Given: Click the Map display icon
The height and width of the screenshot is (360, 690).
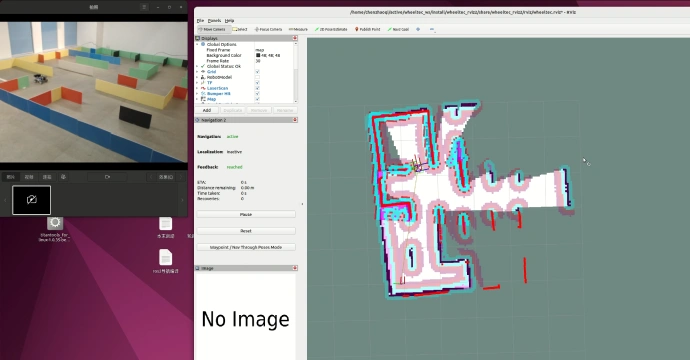Looking at the screenshot, I should [203, 99].
